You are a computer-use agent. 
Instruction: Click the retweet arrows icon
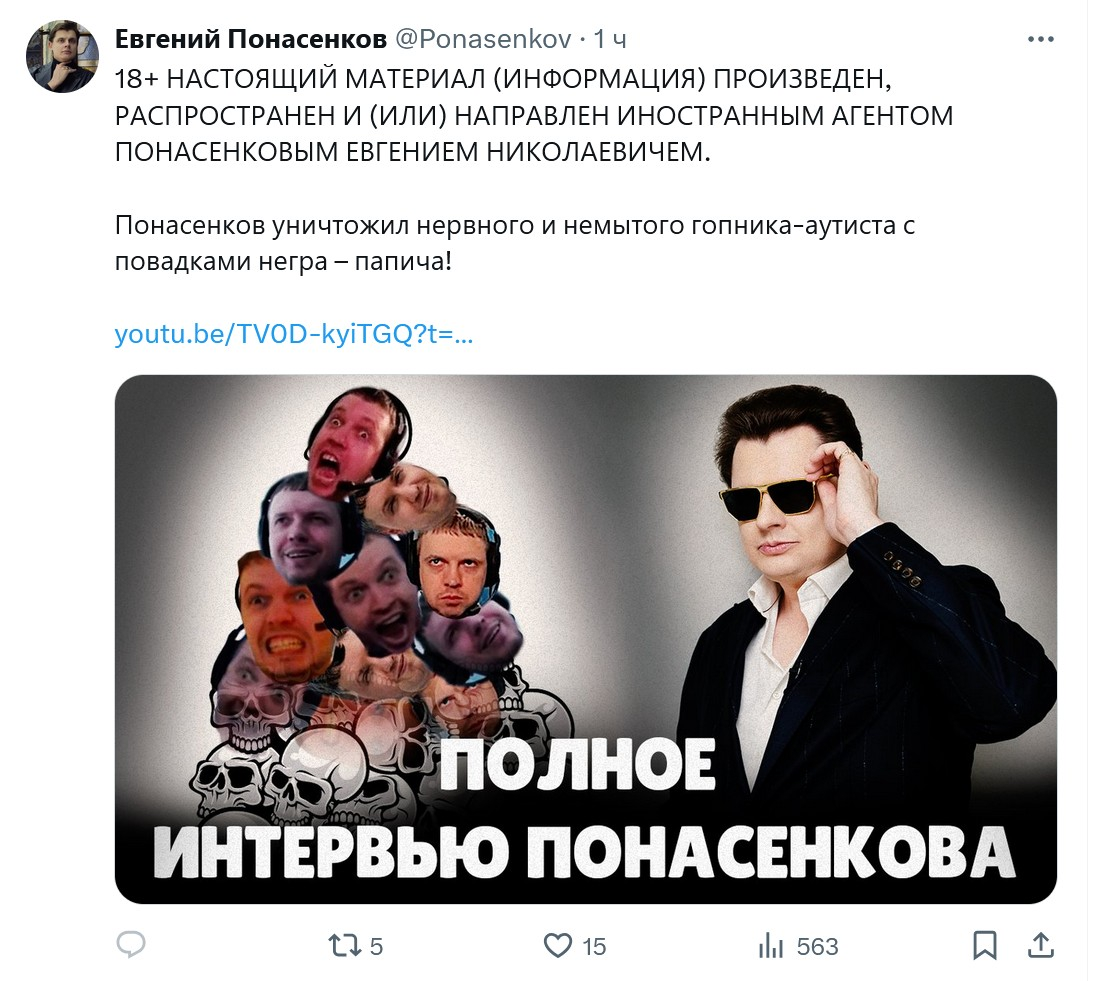pyautogui.click(x=345, y=946)
